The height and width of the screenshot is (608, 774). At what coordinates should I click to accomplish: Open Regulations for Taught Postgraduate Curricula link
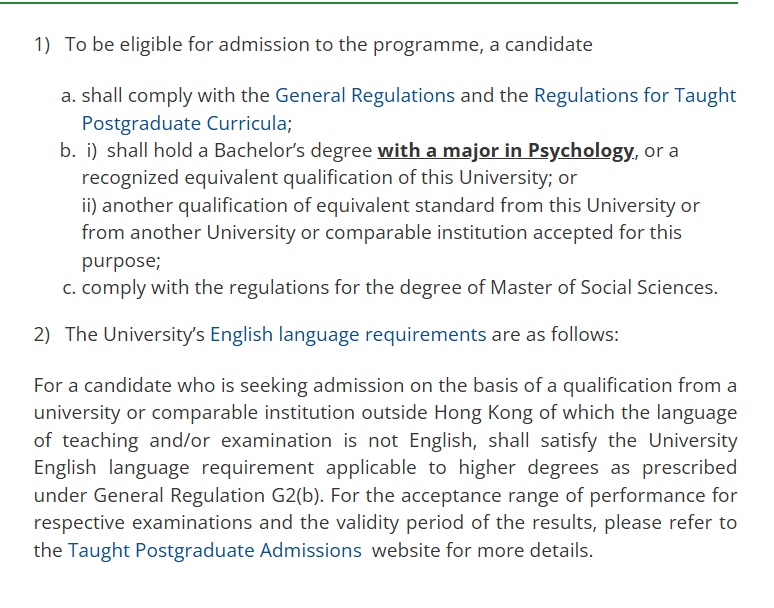634,96
